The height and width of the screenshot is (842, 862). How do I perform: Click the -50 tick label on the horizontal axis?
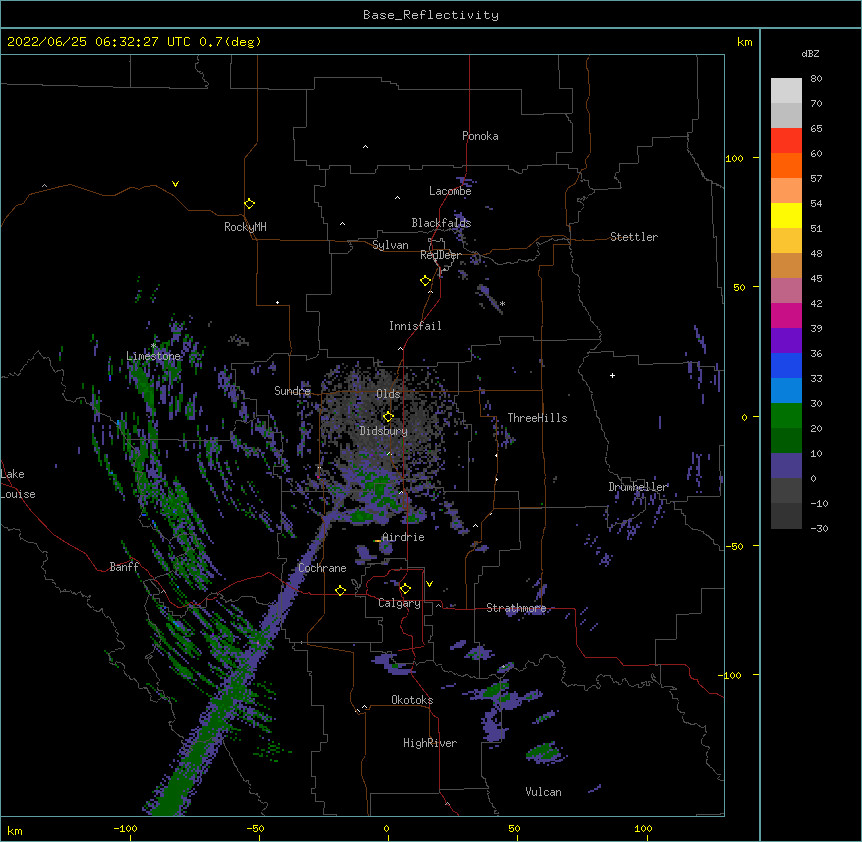click(255, 828)
